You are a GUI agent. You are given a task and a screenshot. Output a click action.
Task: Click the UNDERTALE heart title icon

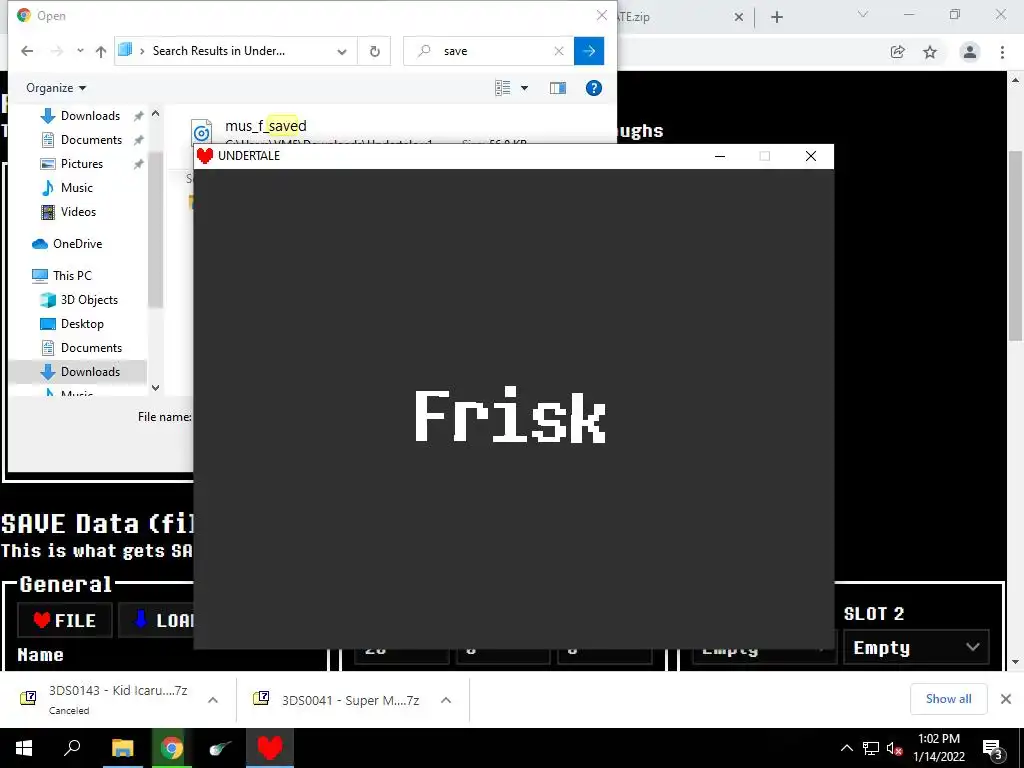205,155
